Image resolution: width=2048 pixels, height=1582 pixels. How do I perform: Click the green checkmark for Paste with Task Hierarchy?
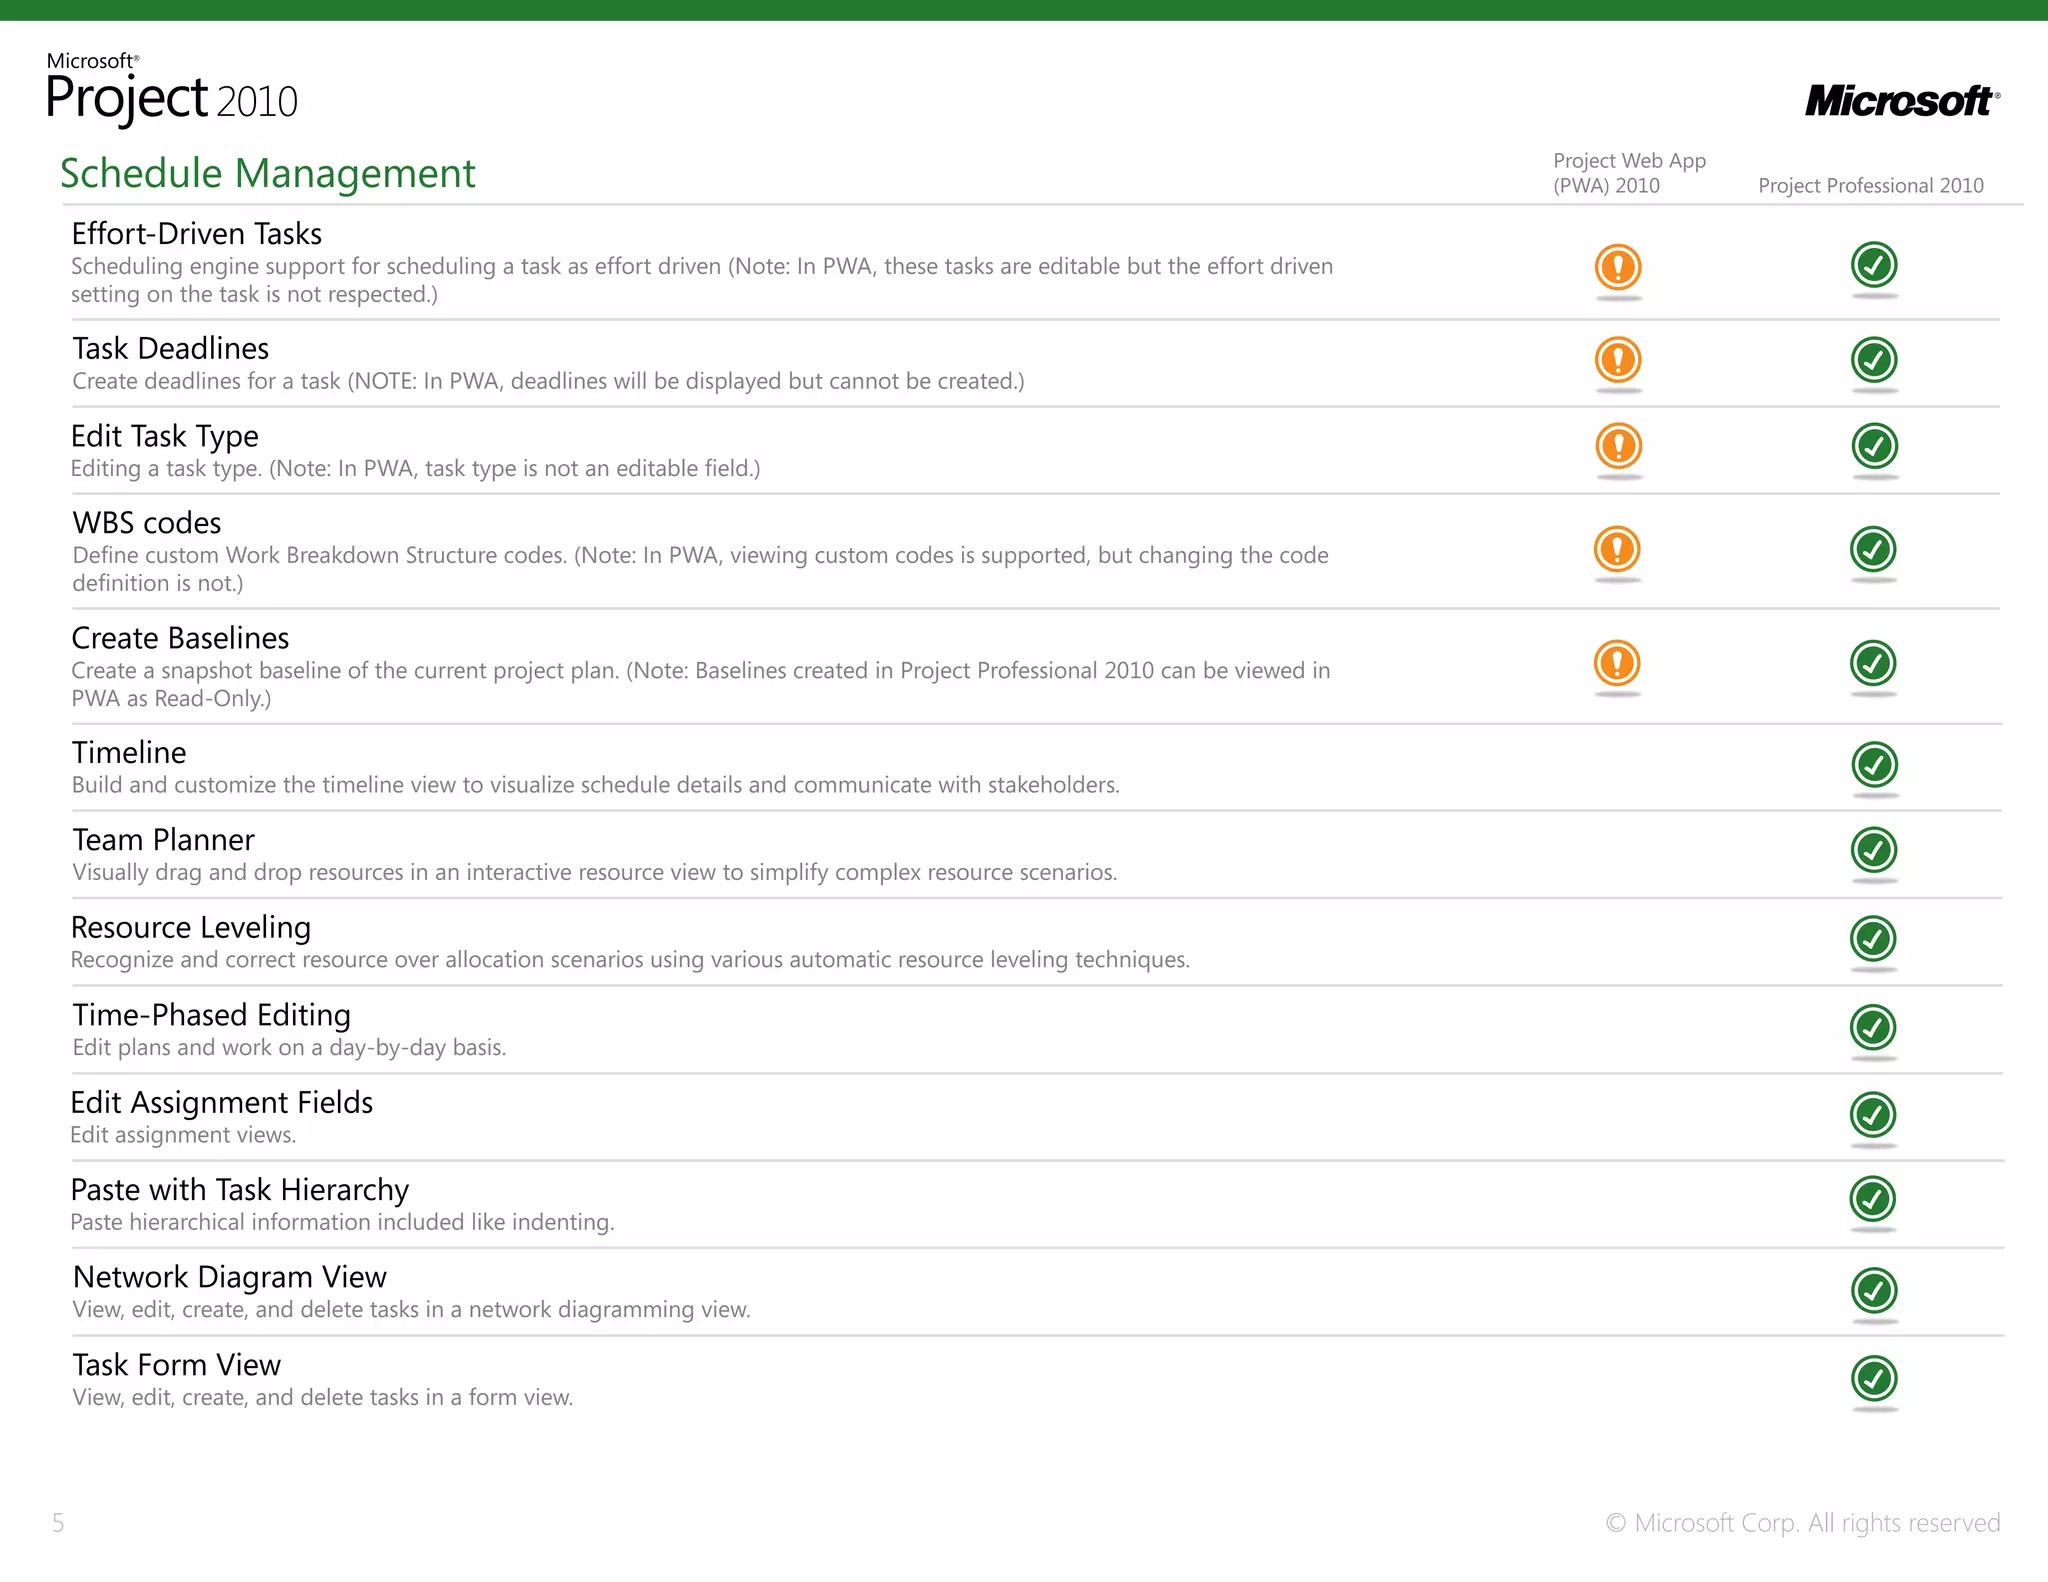[x=1873, y=1199]
